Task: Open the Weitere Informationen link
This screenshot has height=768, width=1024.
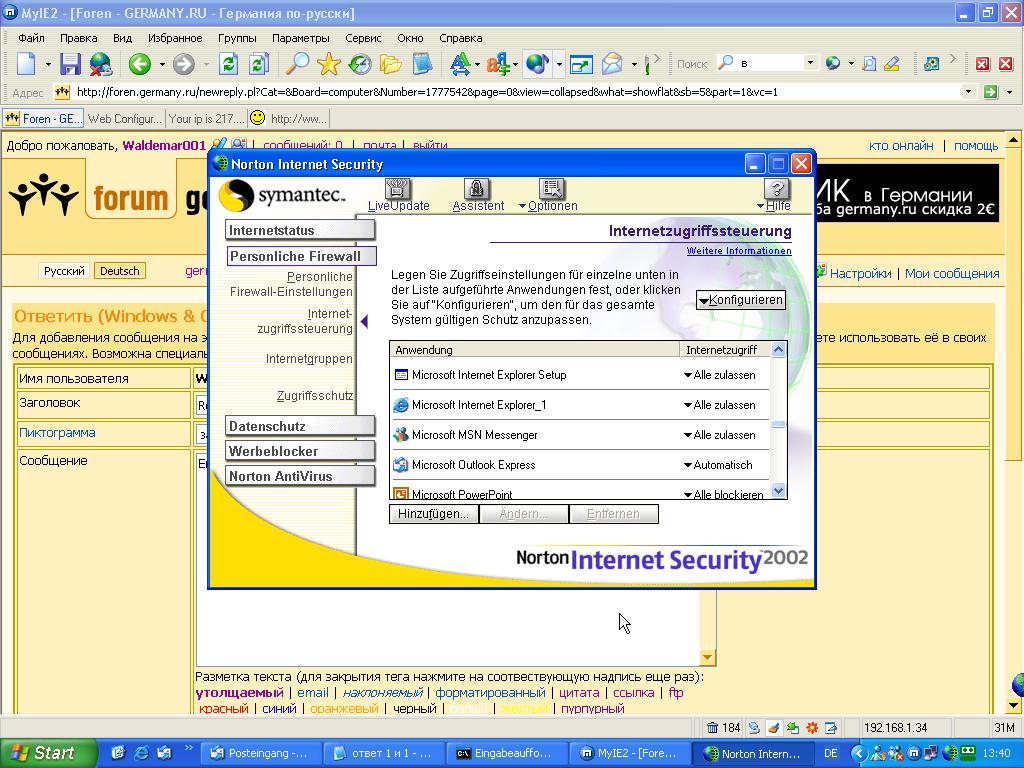Action: (739, 251)
